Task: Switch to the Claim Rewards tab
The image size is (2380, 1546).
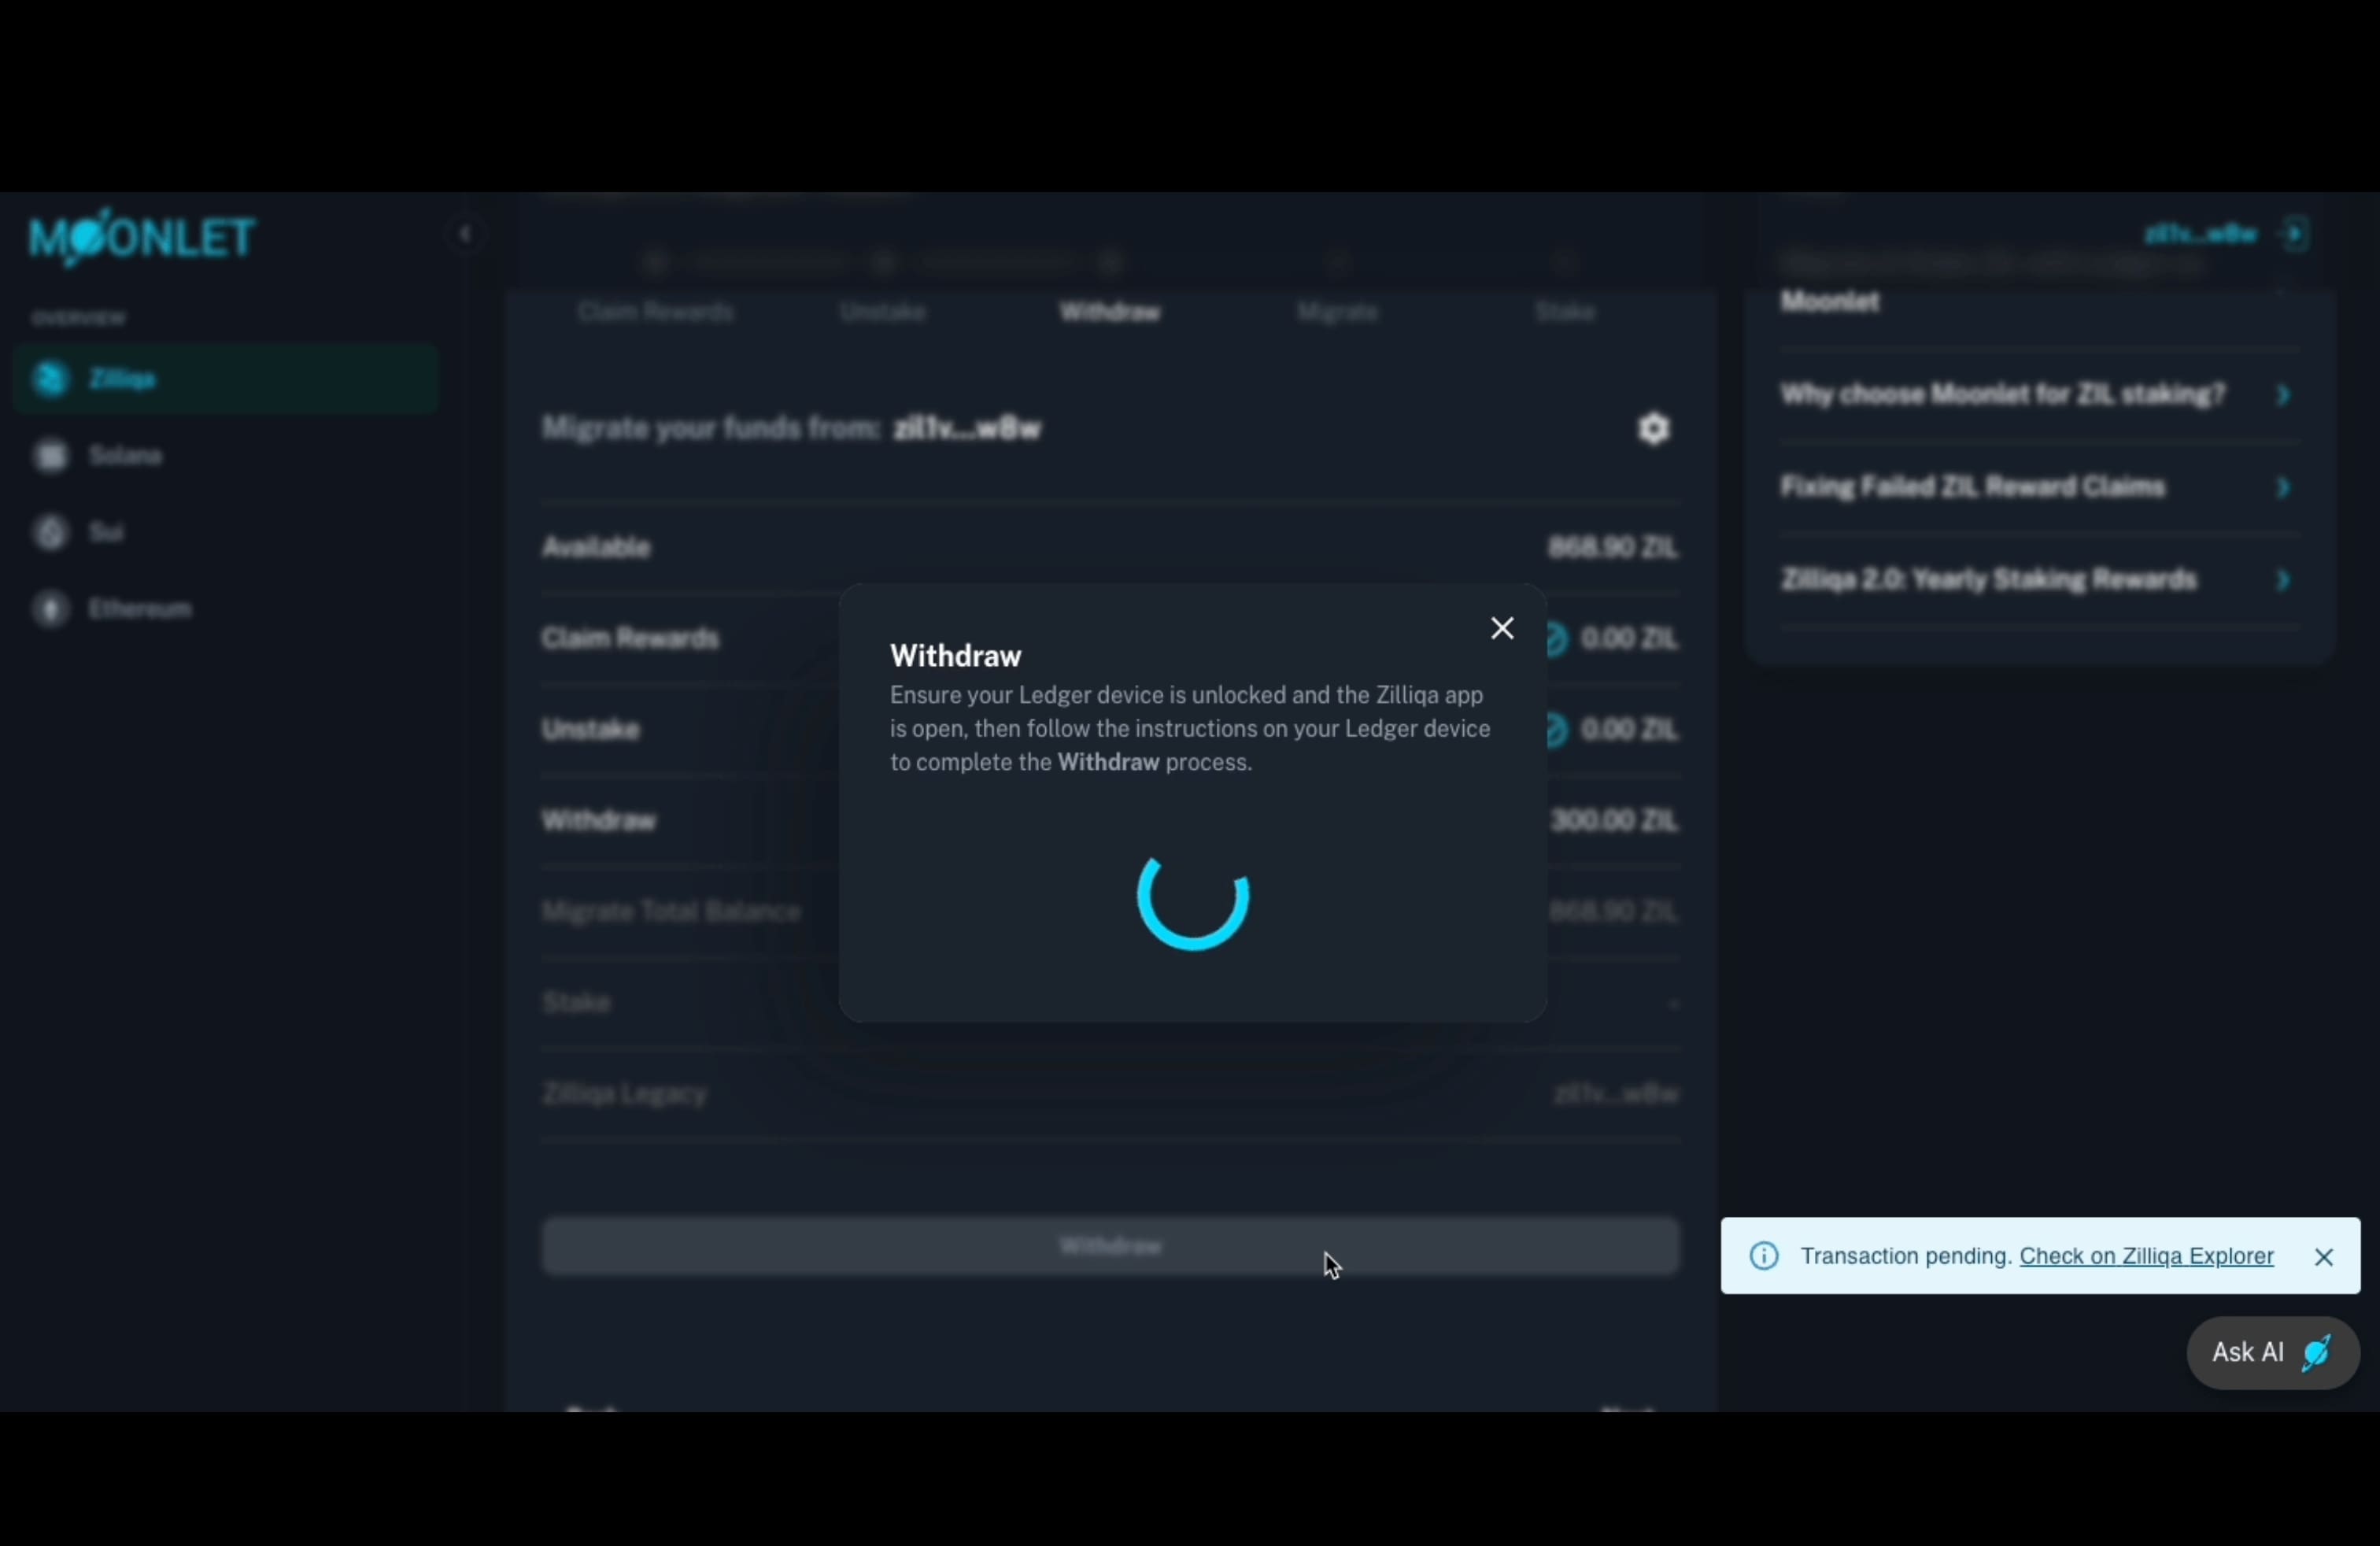Action: [655, 312]
